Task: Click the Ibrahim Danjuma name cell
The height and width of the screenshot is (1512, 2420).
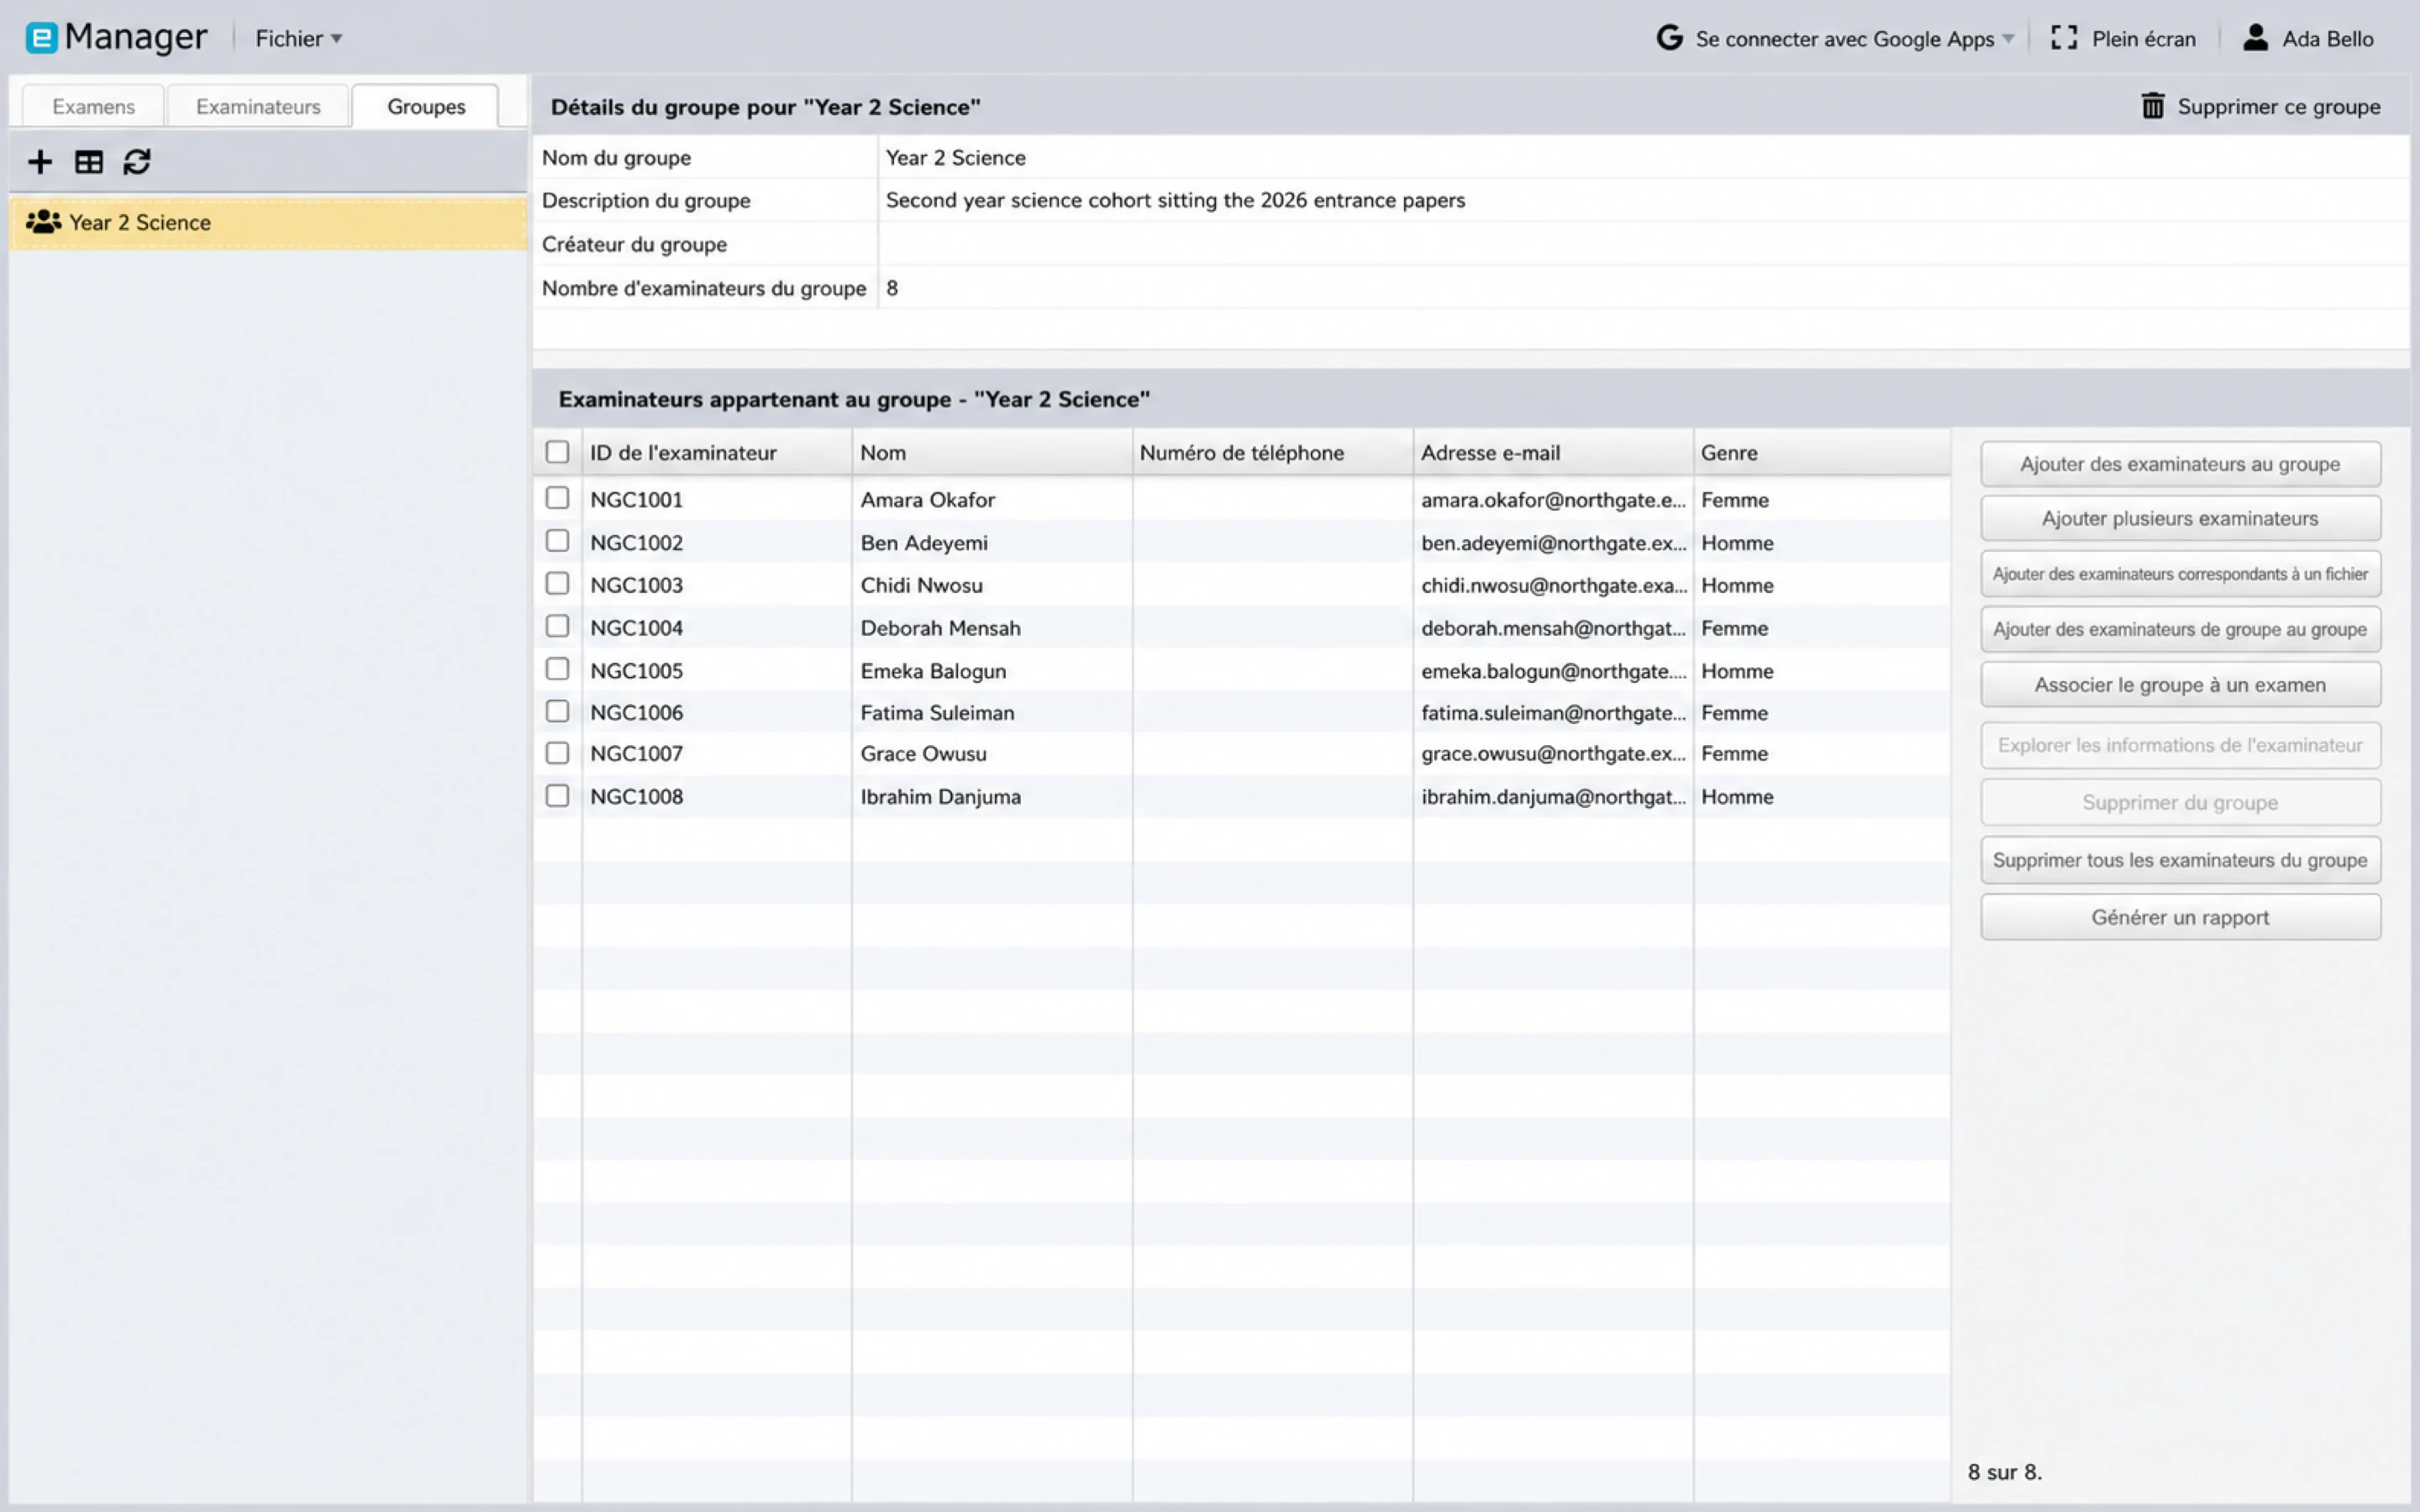Action: (992, 797)
